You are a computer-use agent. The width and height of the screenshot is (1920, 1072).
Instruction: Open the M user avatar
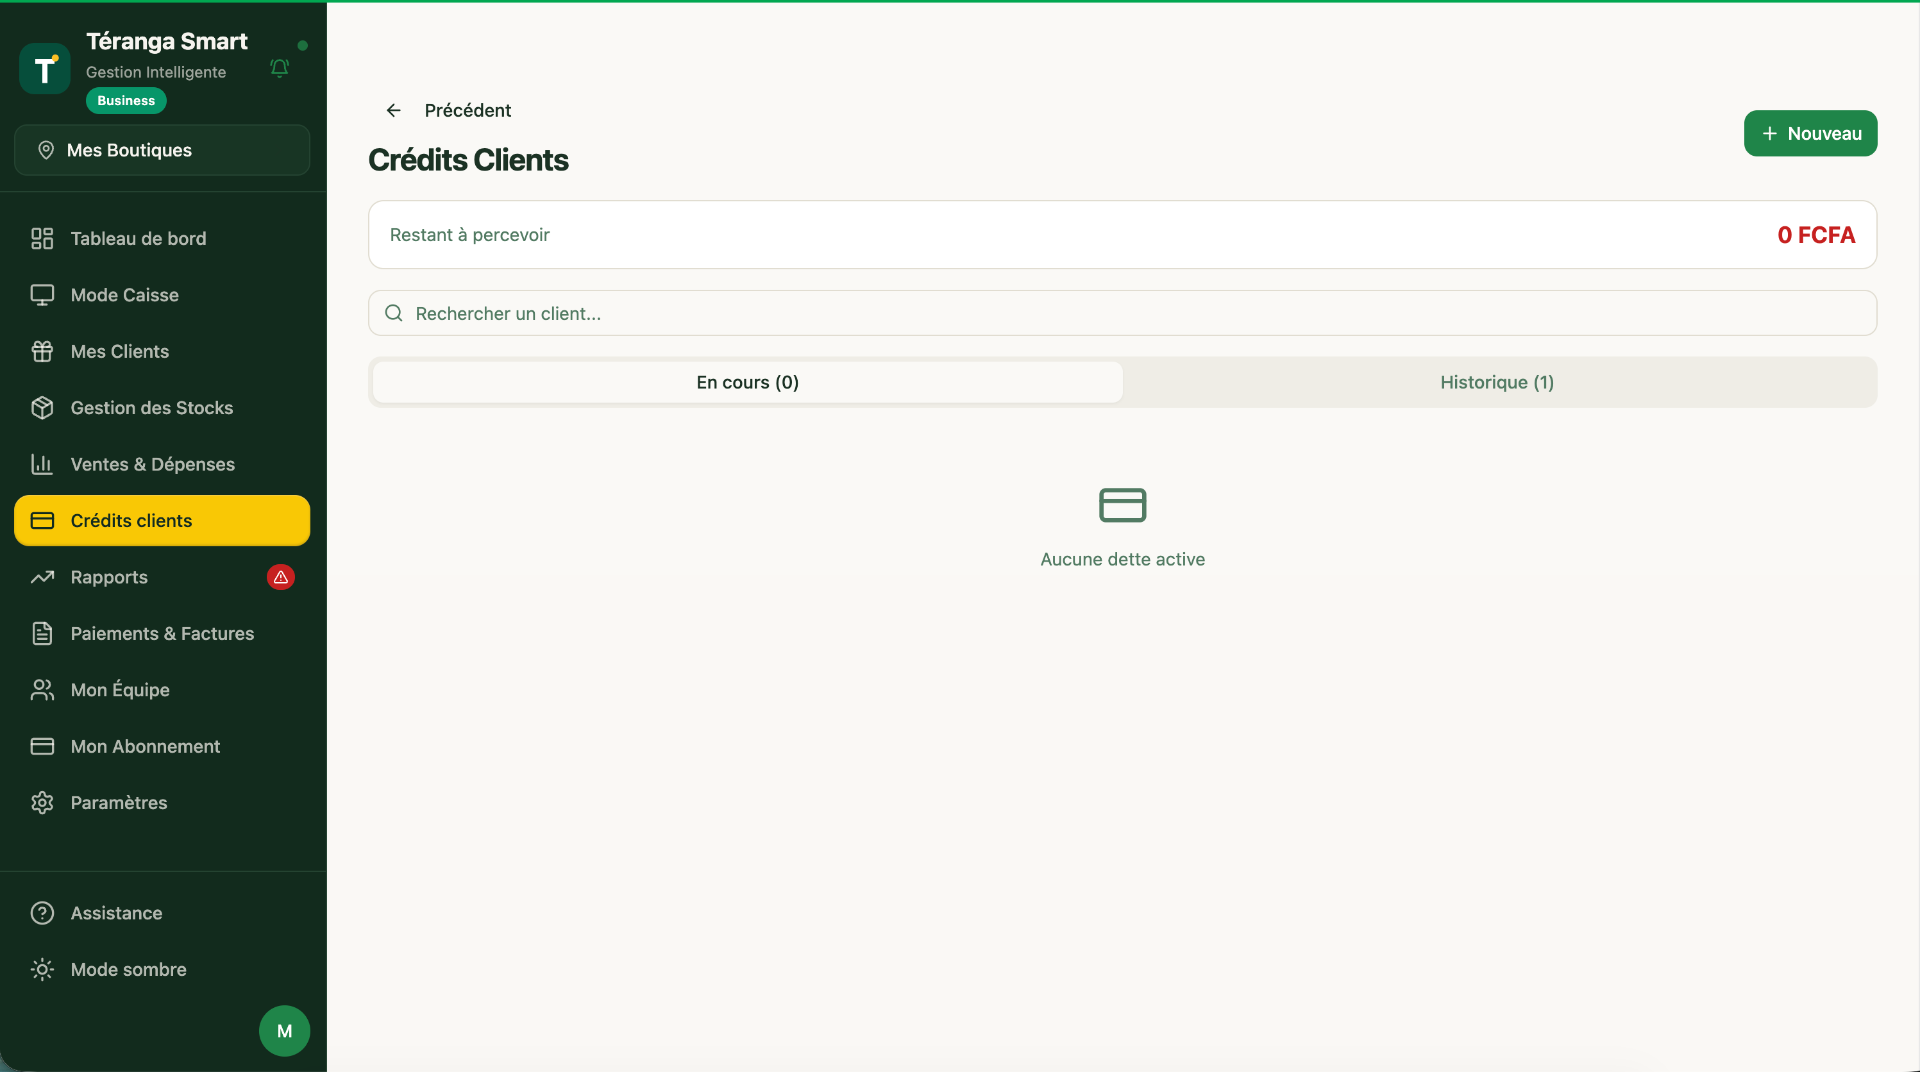click(x=285, y=1031)
